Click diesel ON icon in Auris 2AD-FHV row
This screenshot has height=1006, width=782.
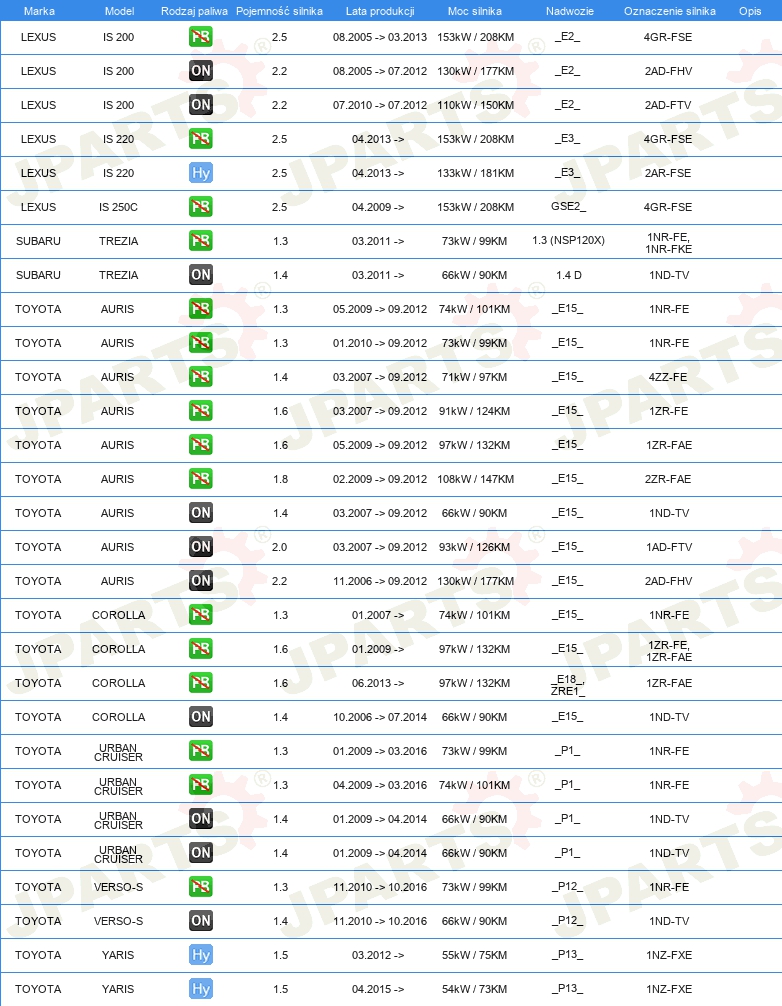201,581
